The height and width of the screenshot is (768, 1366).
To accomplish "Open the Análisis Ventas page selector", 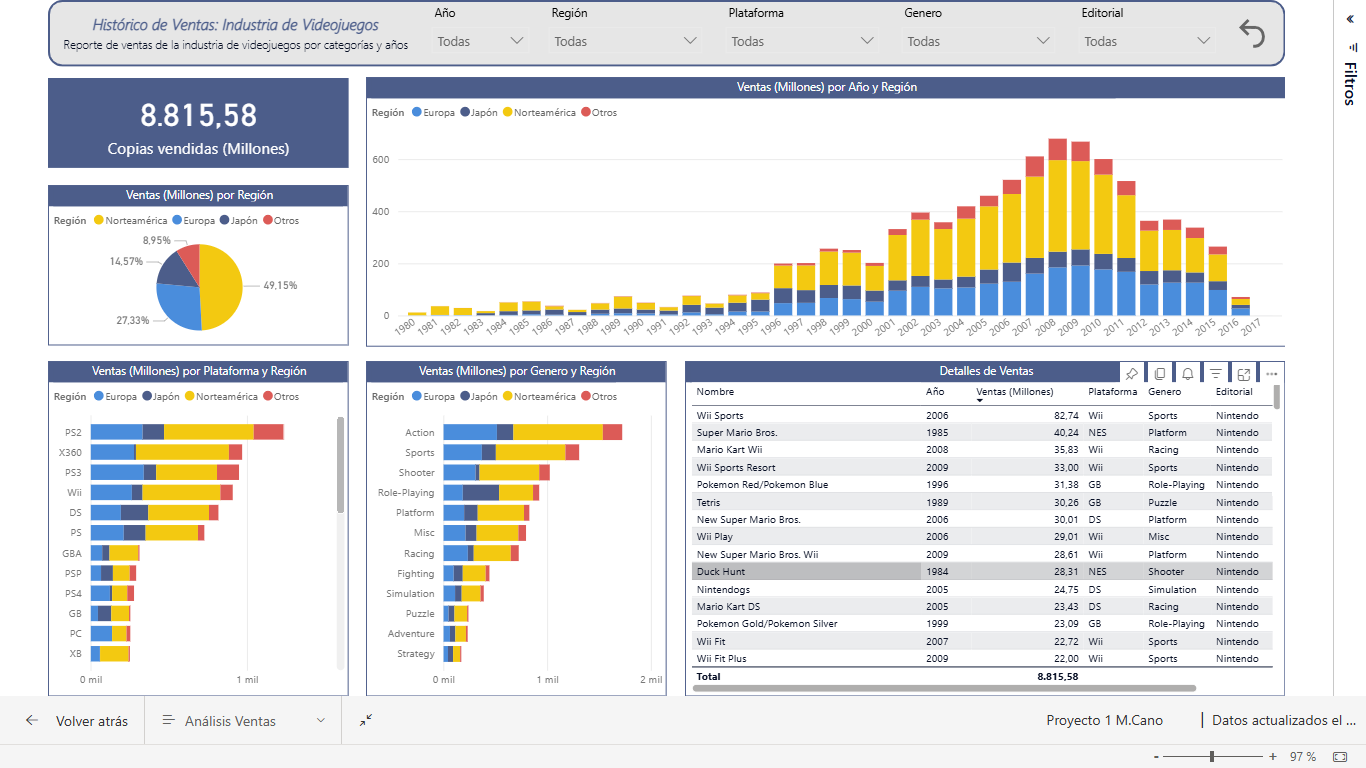I will tap(244, 721).
